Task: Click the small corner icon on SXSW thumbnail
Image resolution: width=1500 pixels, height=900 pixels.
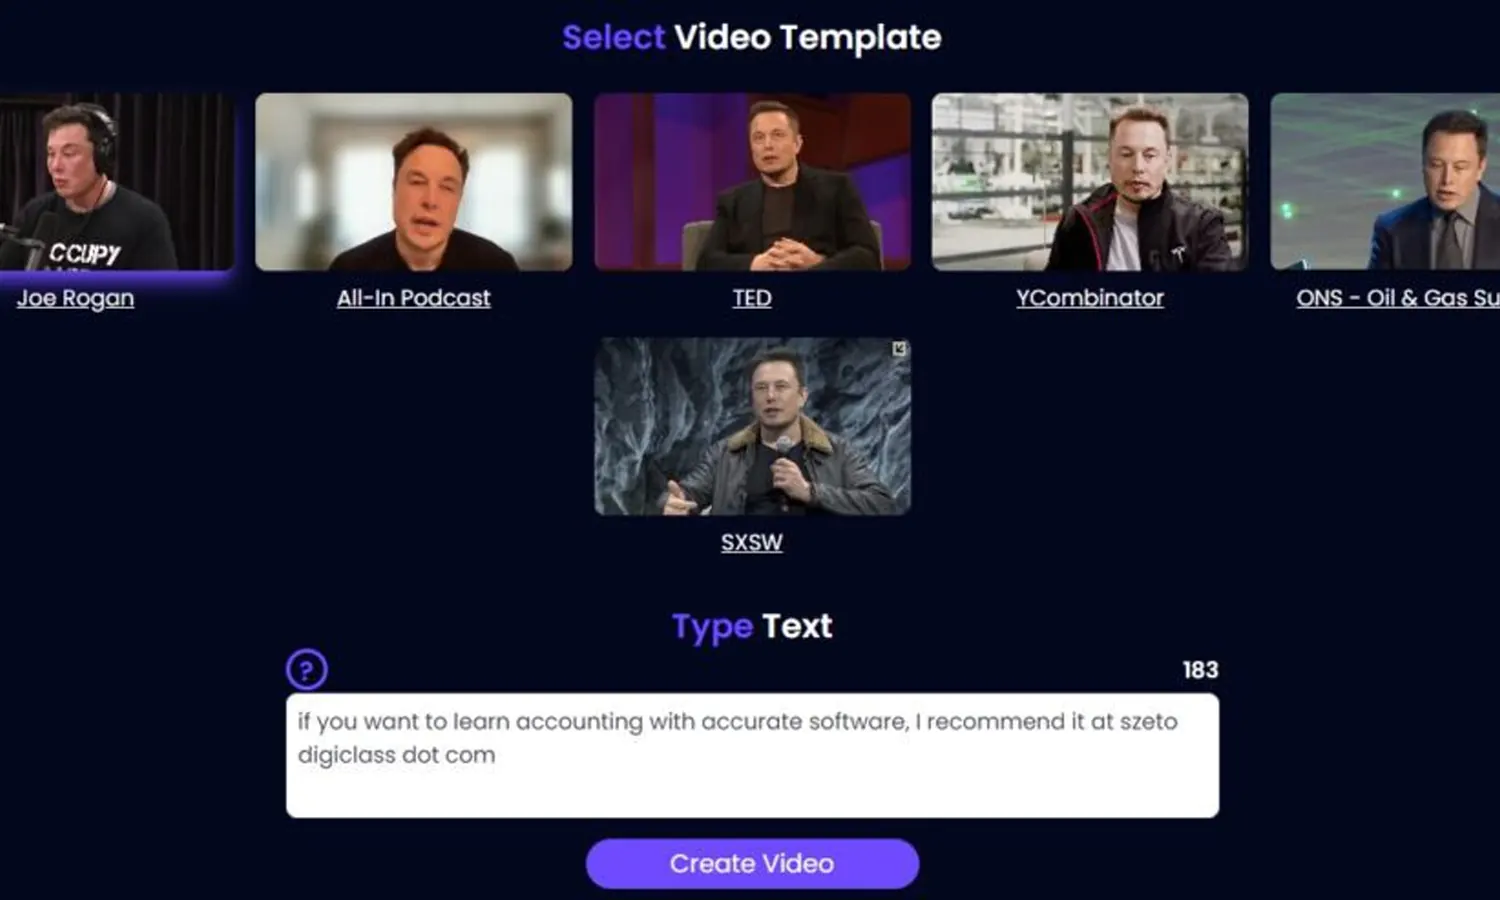Action: pyautogui.click(x=899, y=349)
